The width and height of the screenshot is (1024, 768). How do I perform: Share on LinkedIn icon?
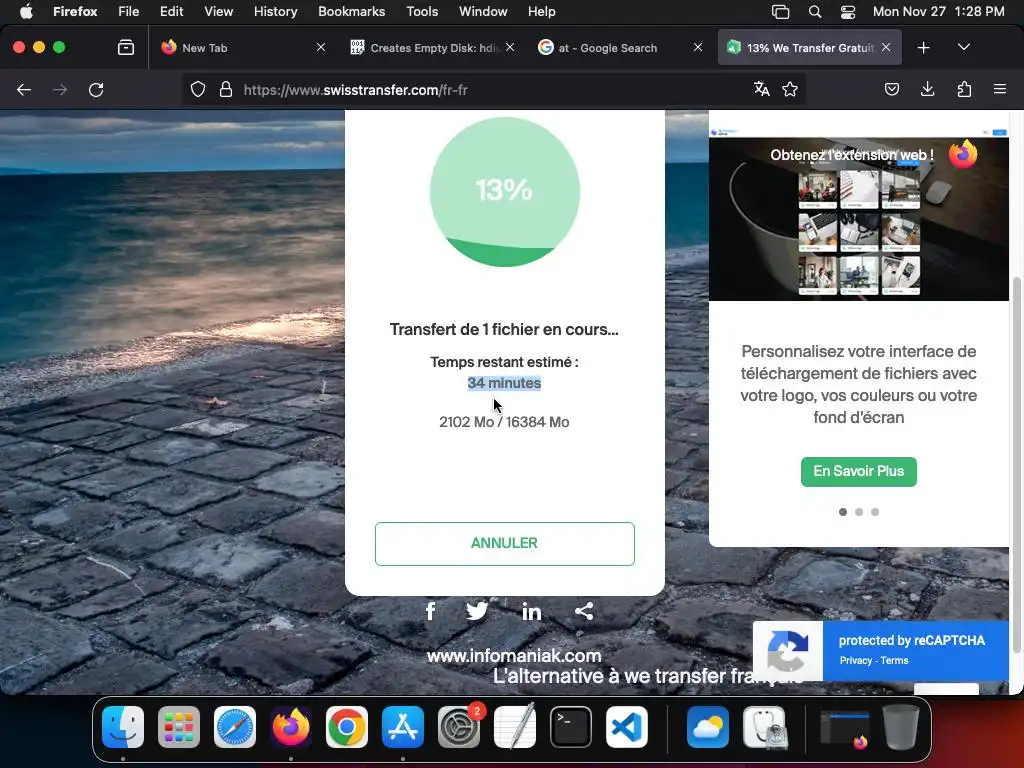[x=532, y=611]
